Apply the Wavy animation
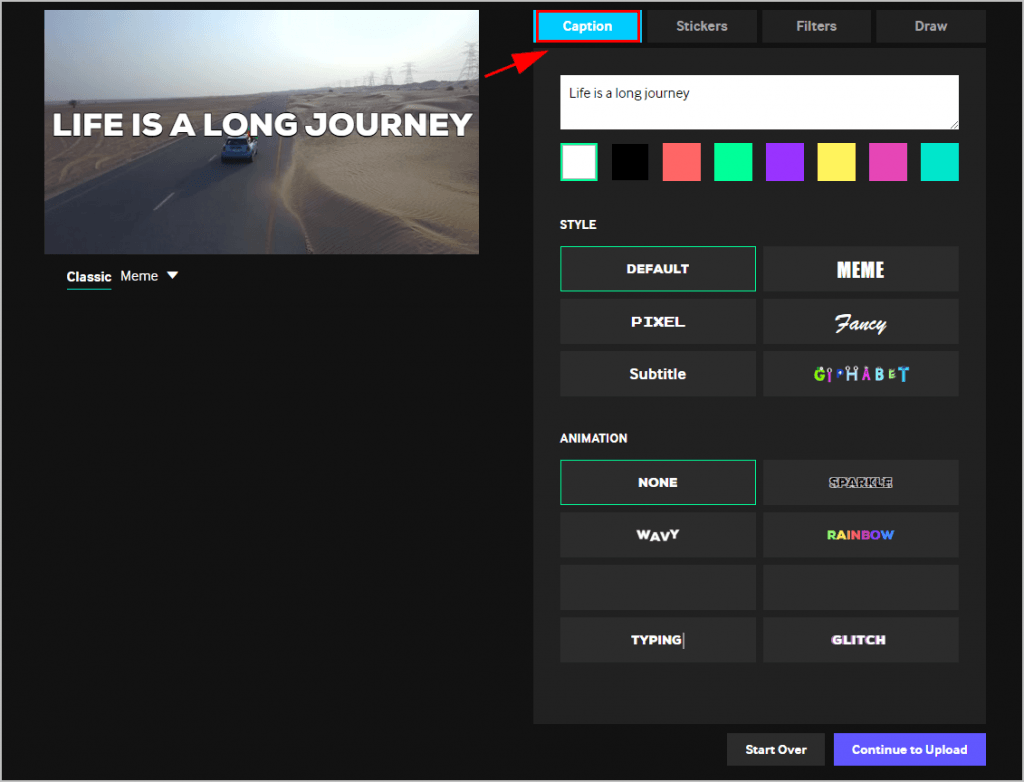This screenshot has height=782, width=1024. tap(658, 535)
